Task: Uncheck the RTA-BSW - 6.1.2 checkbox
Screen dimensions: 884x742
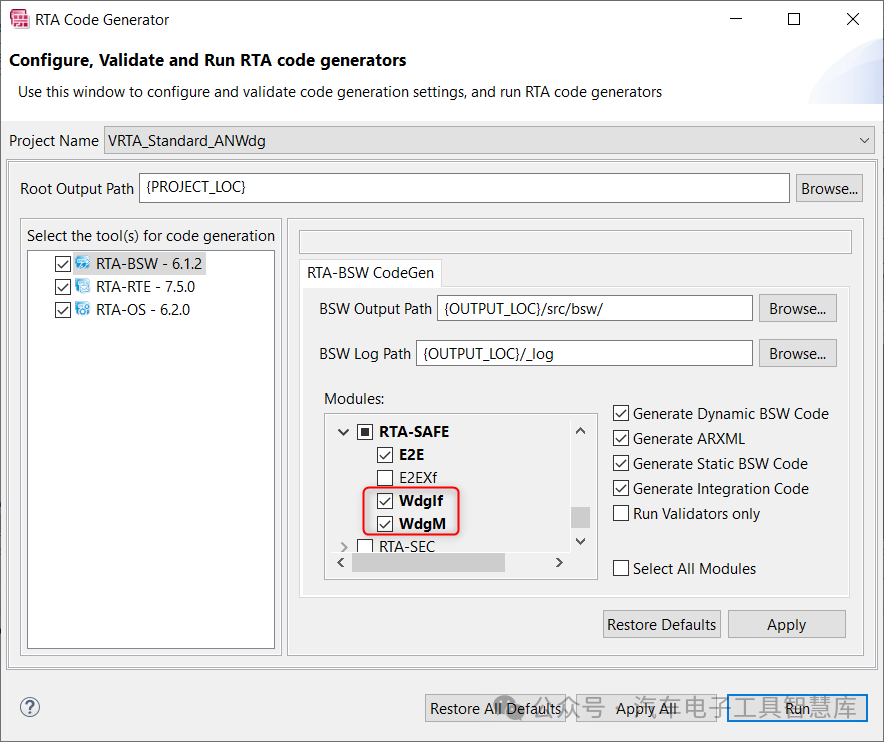Action: tap(63, 264)
